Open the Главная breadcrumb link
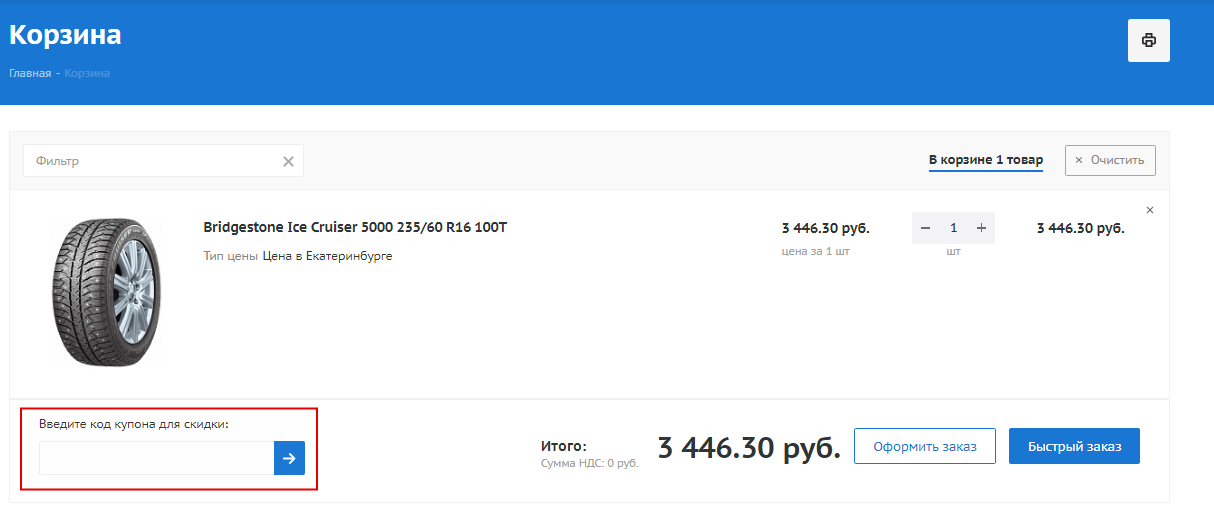The height and width of the screenshot is (512, 1214). coord(30,74)
